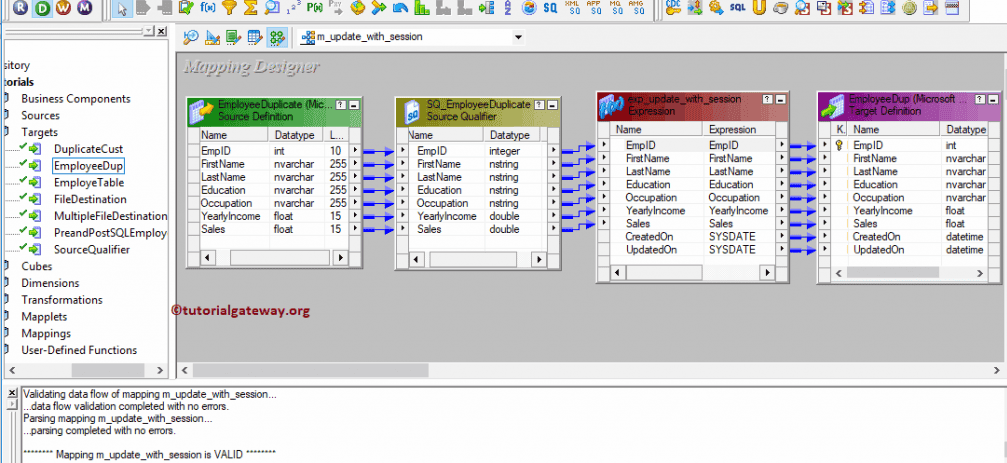The width and height of the screenshot is (1007, 463).
Task: Select the Targets folder node
Action: (x=39, y=132)
